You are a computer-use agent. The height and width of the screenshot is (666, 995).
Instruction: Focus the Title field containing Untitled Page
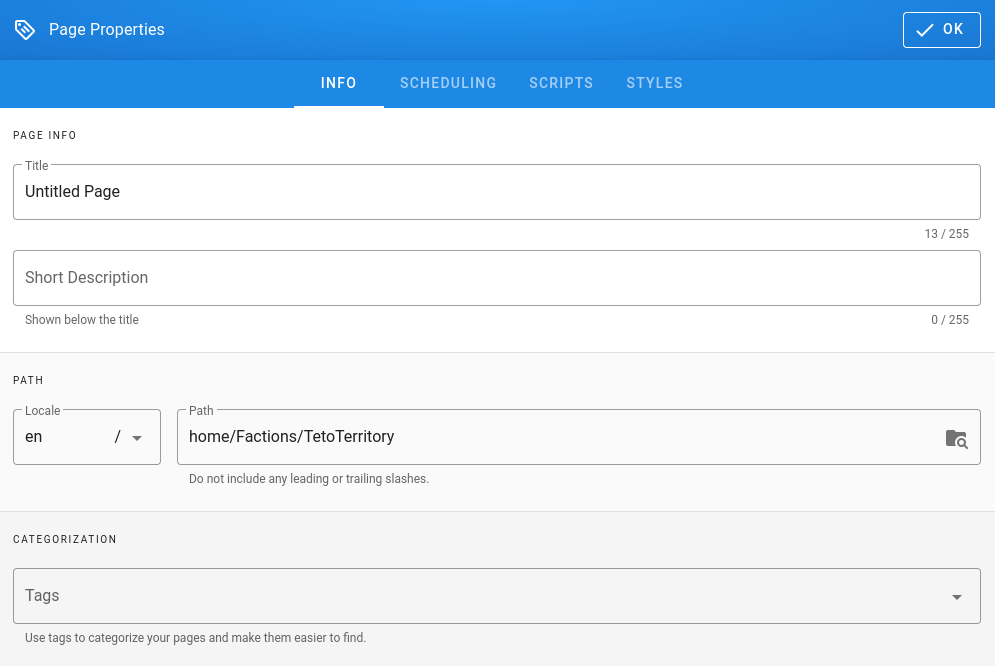coord(496,192)
